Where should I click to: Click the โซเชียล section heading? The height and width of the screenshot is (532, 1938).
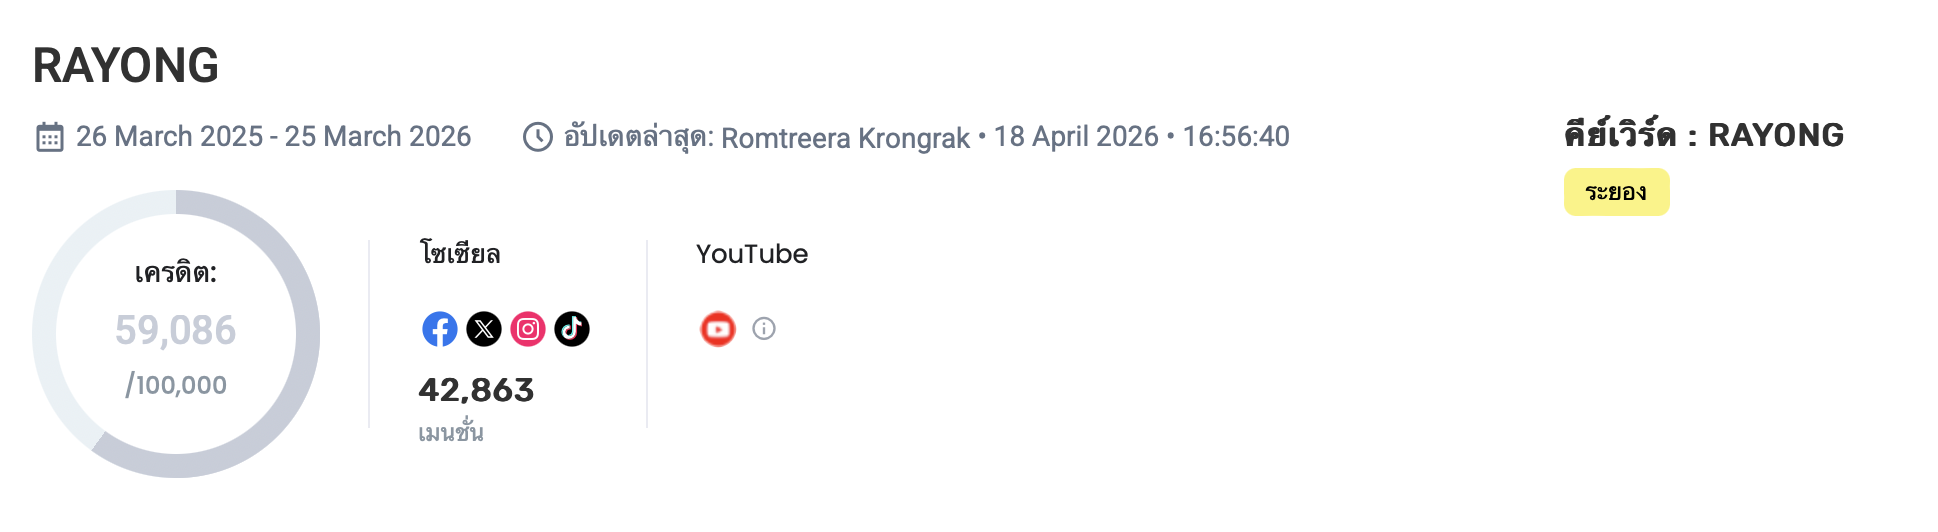click(x=460, y=254)
